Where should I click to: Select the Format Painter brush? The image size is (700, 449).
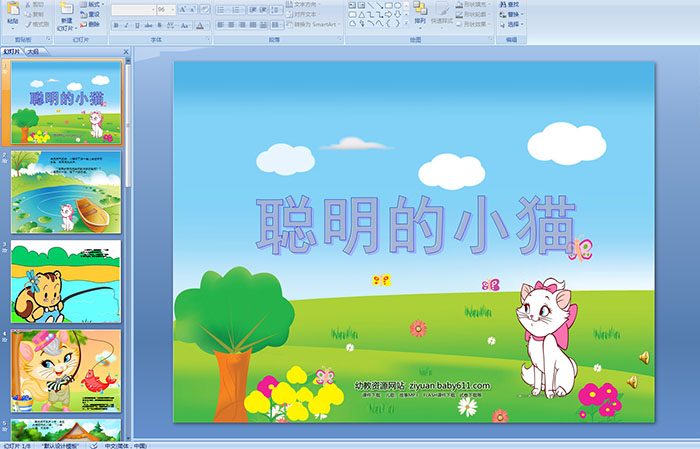(x=29, y=24)
